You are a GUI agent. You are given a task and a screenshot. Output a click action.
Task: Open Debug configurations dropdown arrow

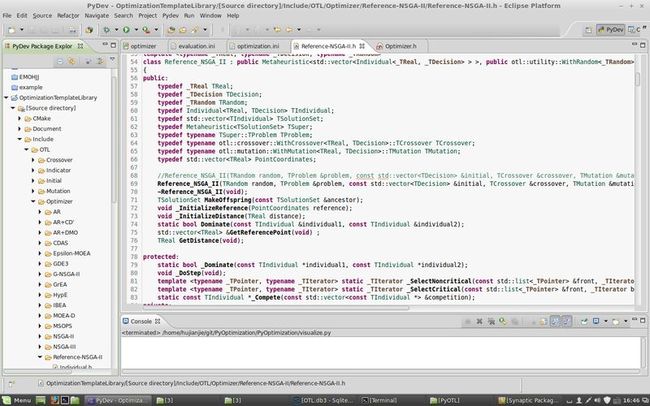[116, 30]
